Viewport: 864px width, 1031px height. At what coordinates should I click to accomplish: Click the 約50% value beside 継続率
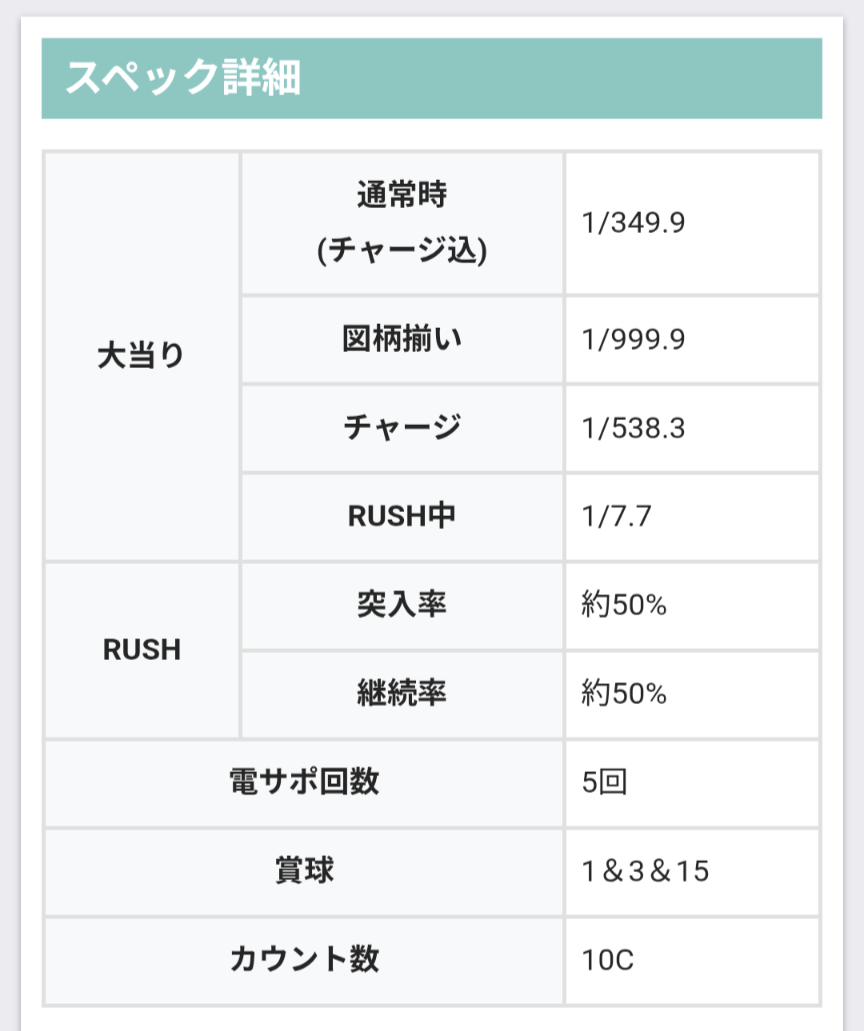tap(624, 693)
